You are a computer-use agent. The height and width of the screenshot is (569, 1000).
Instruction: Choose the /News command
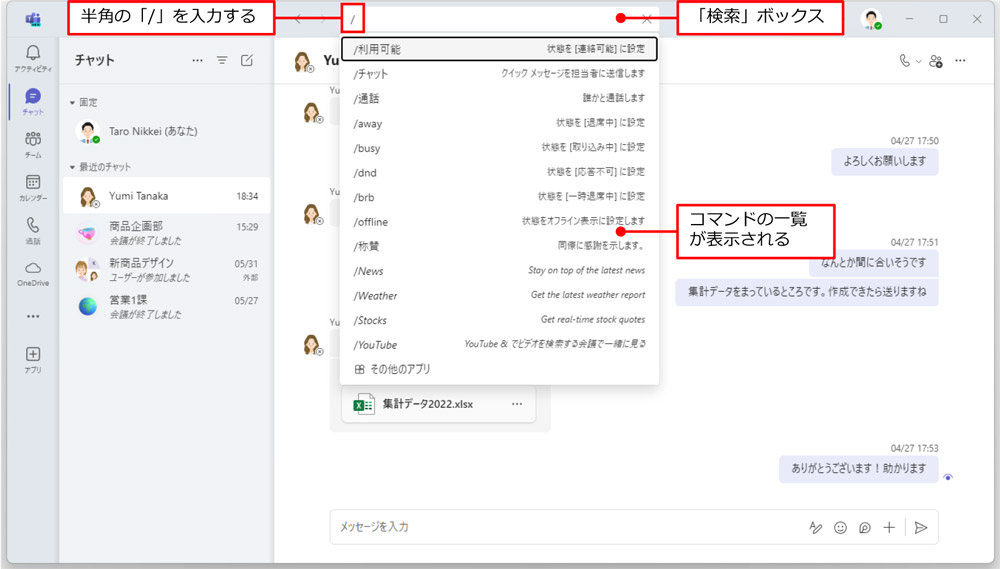click(499, 271)
